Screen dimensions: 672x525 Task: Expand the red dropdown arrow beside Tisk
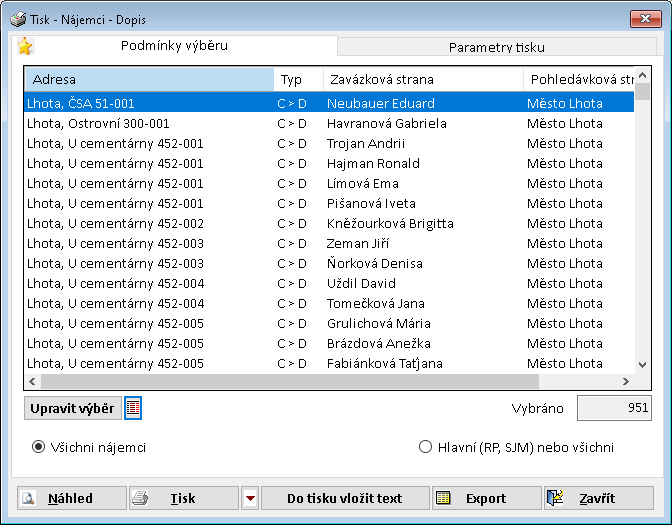click(x=250, y=498)
